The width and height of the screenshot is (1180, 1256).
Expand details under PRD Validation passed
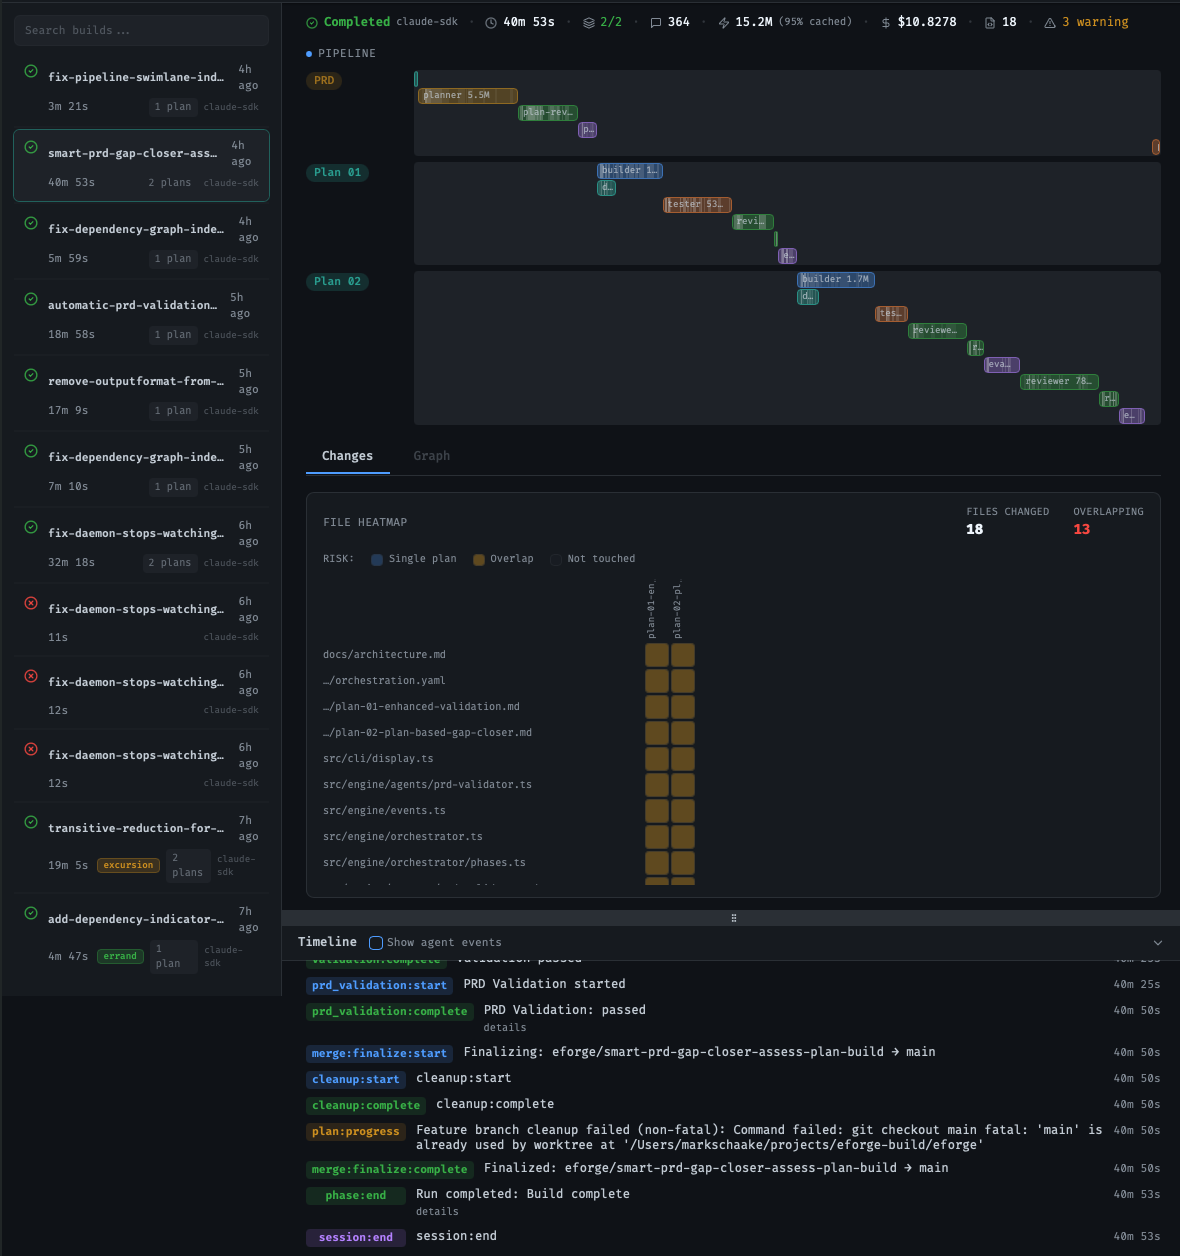(x=505, y=1028)
